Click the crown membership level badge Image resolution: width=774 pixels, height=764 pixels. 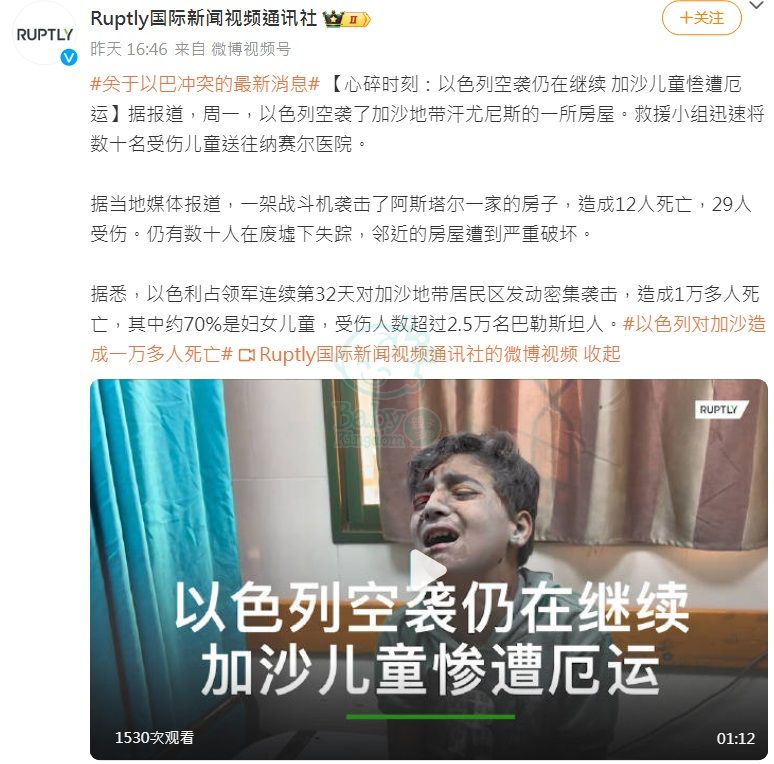[346, 19]
